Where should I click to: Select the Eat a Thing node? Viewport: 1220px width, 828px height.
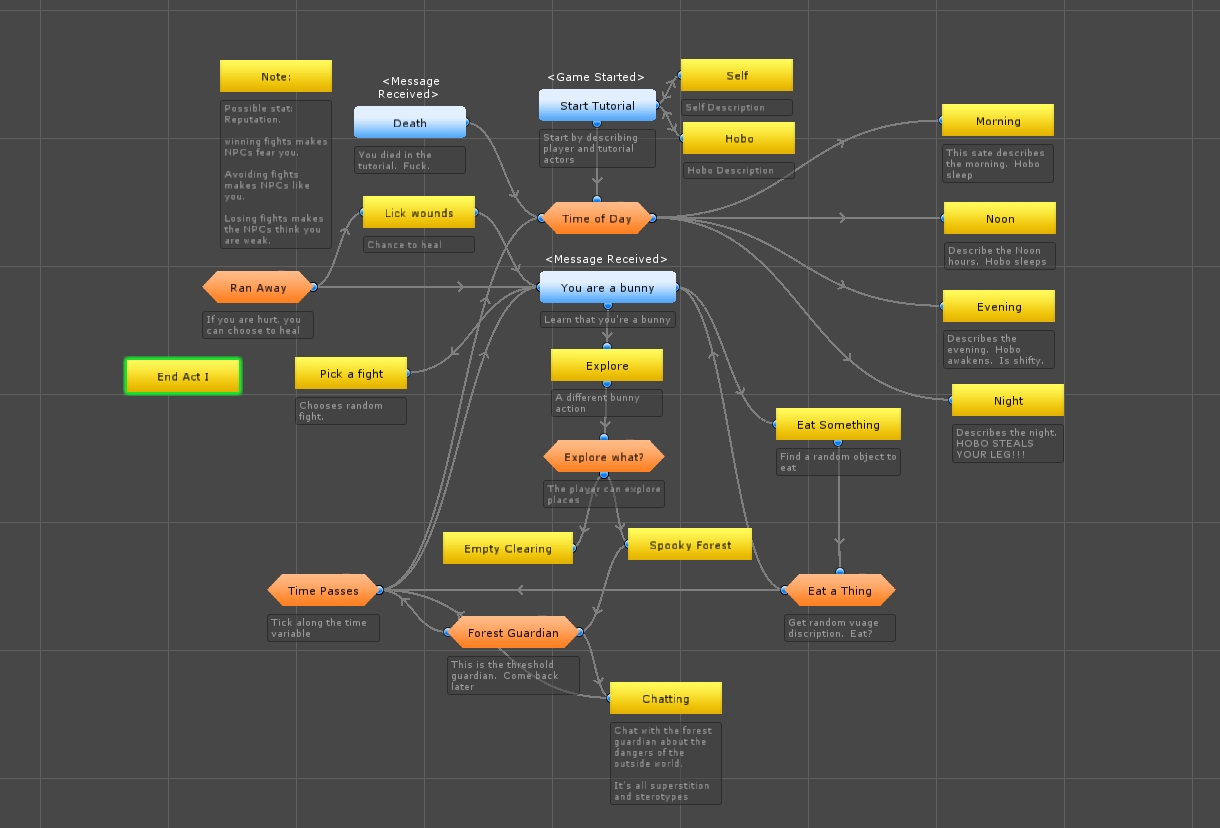pos(840,591)
